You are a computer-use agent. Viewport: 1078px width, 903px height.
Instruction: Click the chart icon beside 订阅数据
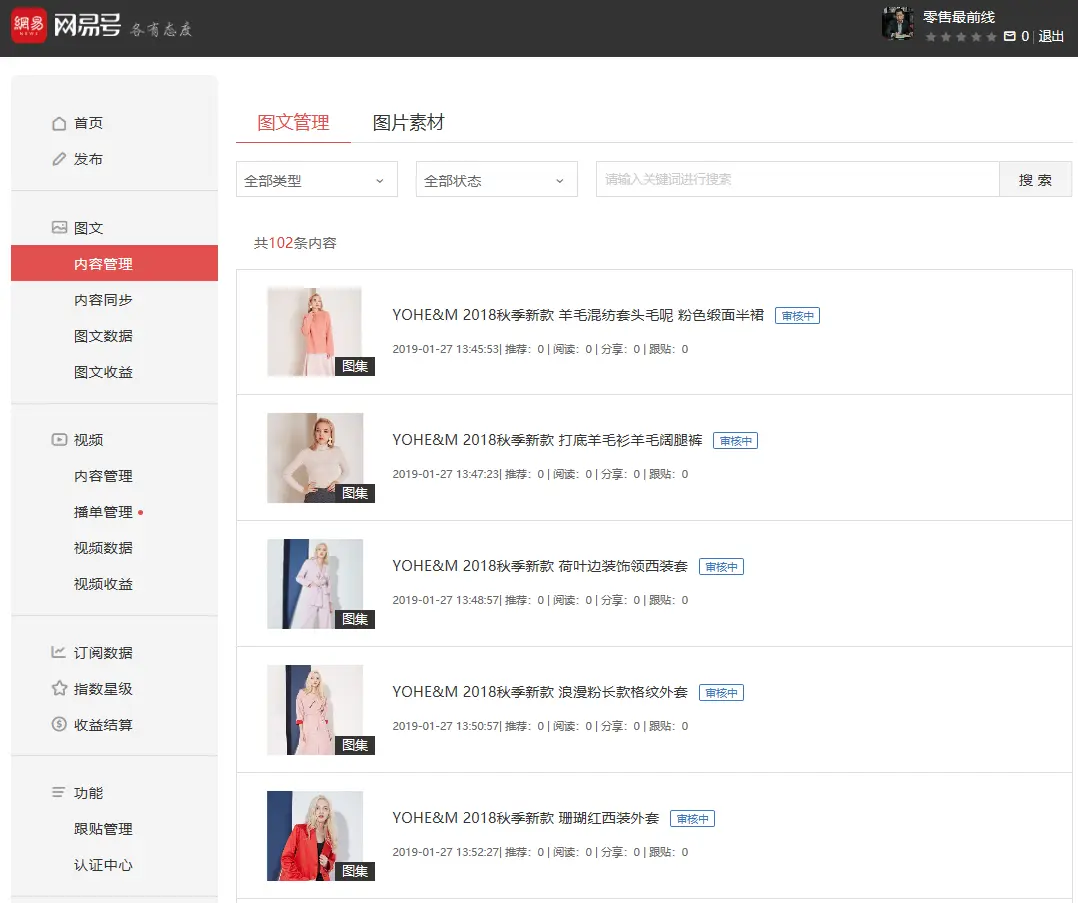pyautogui.click(x=59, y=653)
